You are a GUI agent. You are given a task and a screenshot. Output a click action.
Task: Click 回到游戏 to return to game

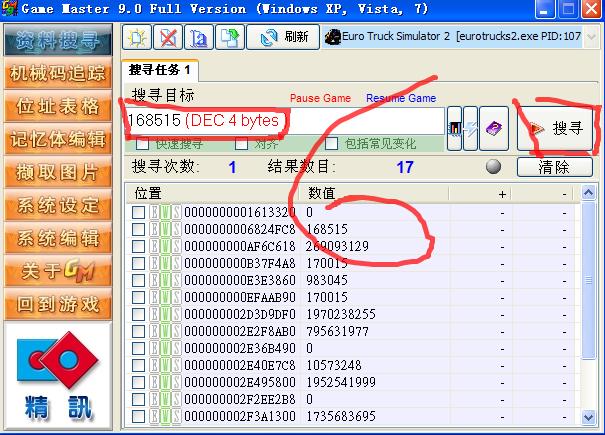(x=58, y=304)
